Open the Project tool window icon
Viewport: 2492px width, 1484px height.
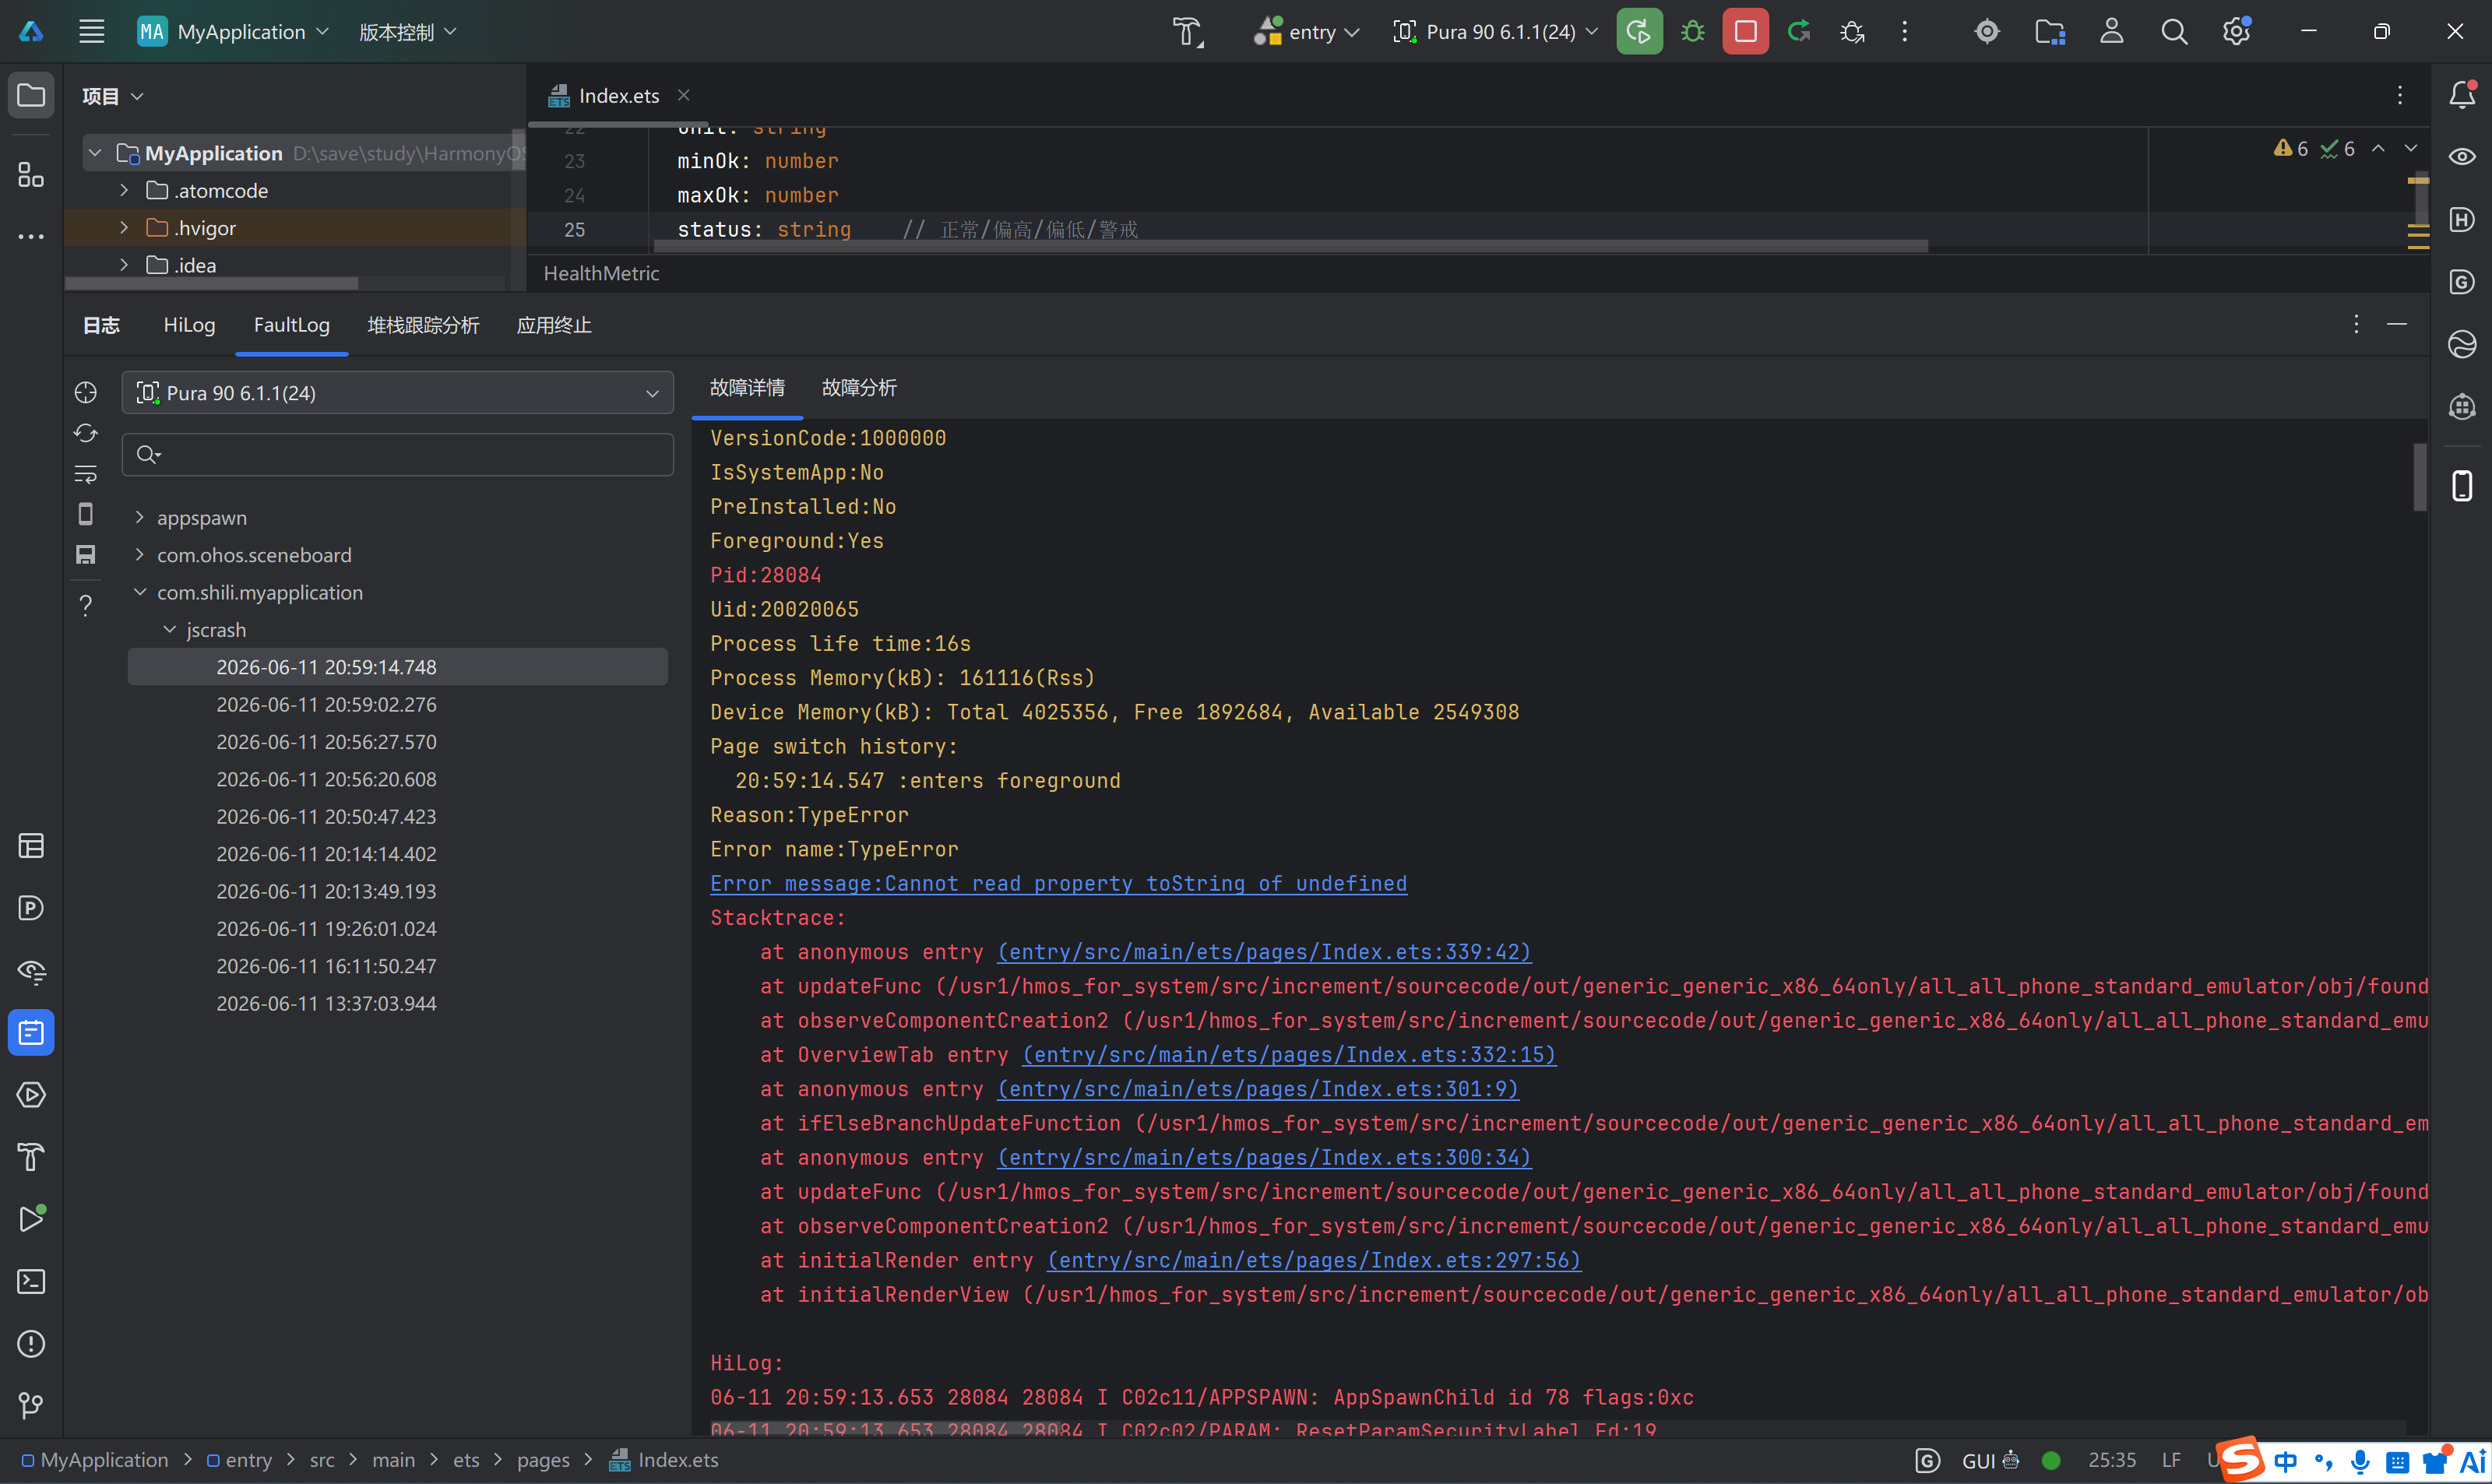click(x=31, y=95)
